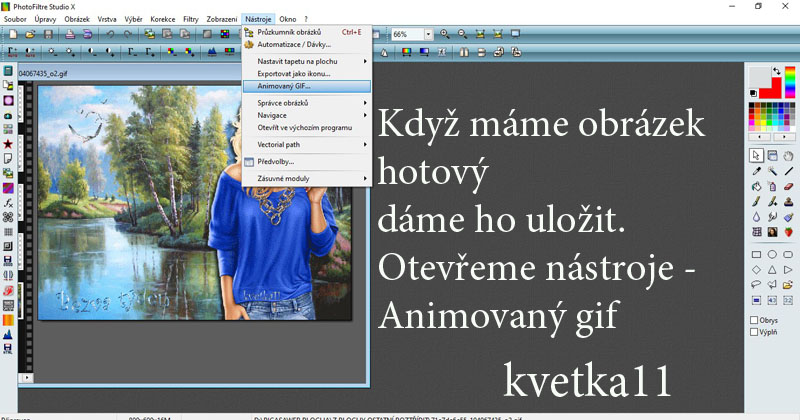Select the Eyedropper pipette tool
The height and width of the screenshot is (420, 800).
[756, 171]
